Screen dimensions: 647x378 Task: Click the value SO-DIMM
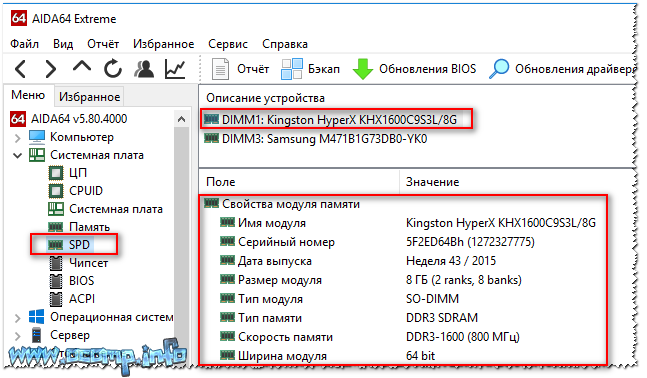[x=432, y=299]
